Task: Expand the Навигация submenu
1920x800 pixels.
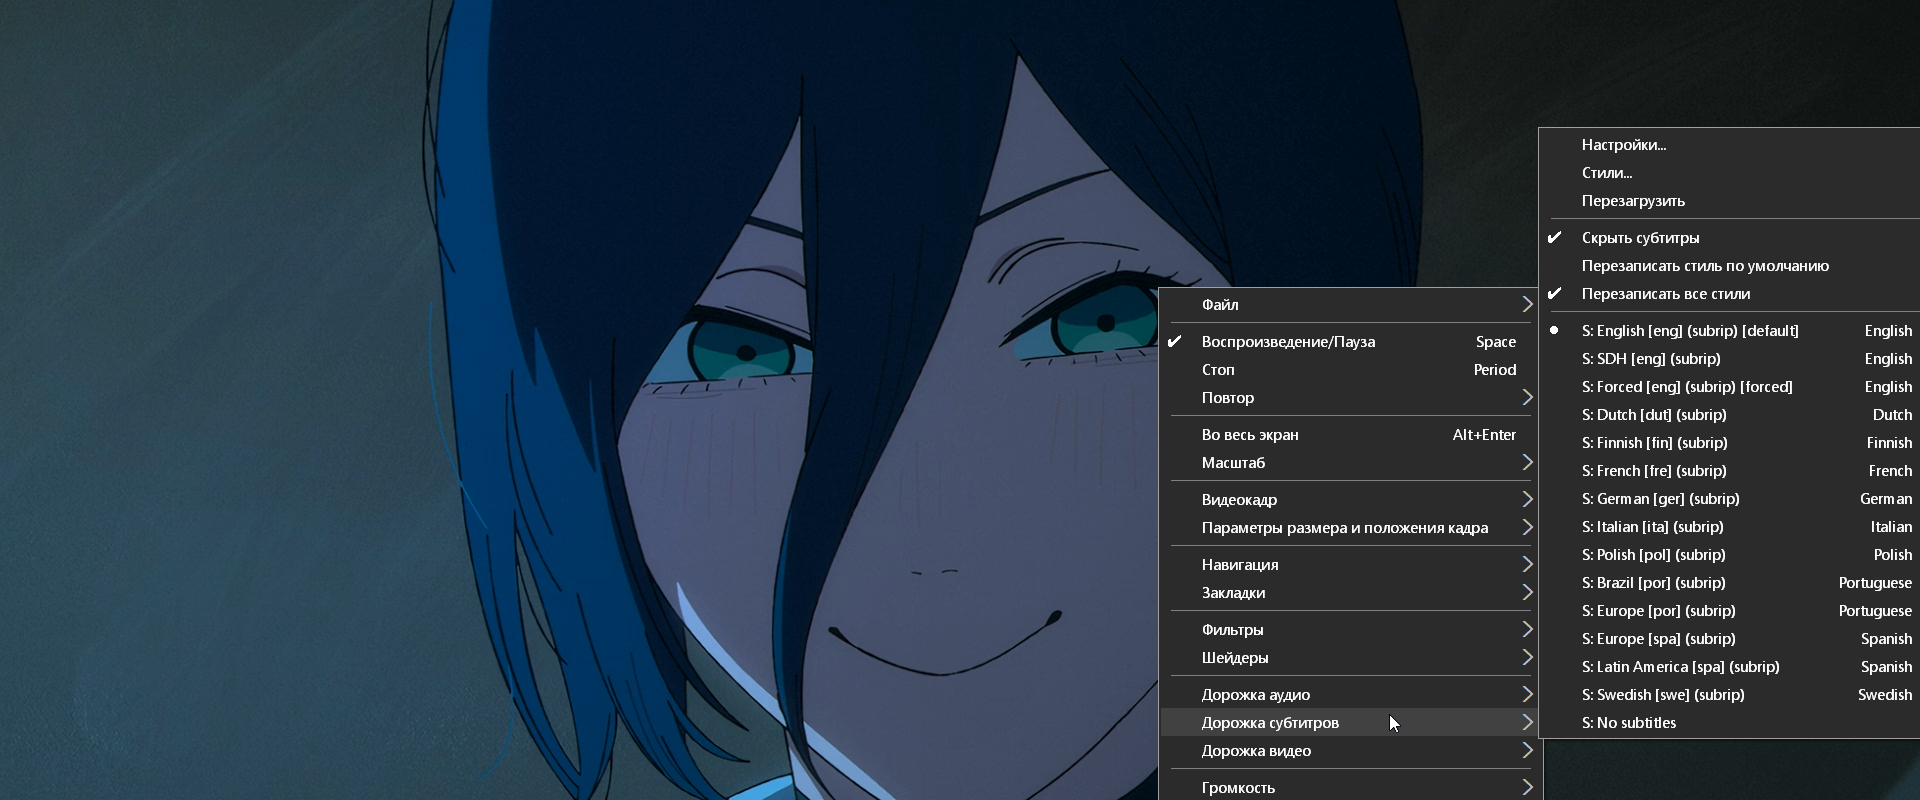Action: (1350, 565)
